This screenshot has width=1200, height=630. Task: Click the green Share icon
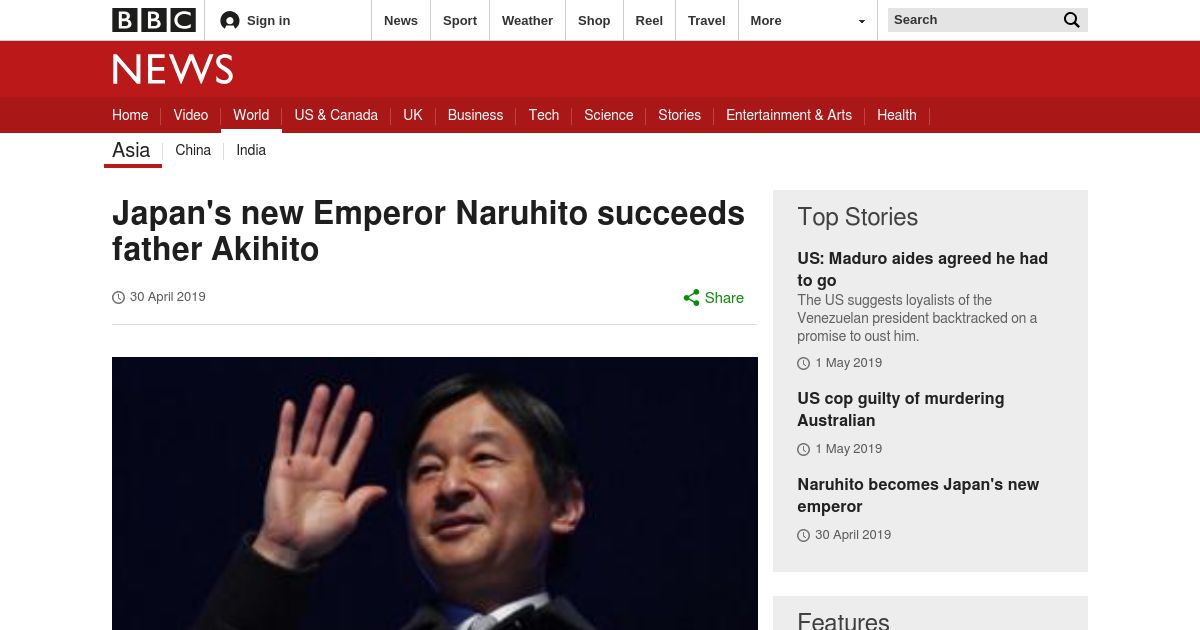(691, 298)
